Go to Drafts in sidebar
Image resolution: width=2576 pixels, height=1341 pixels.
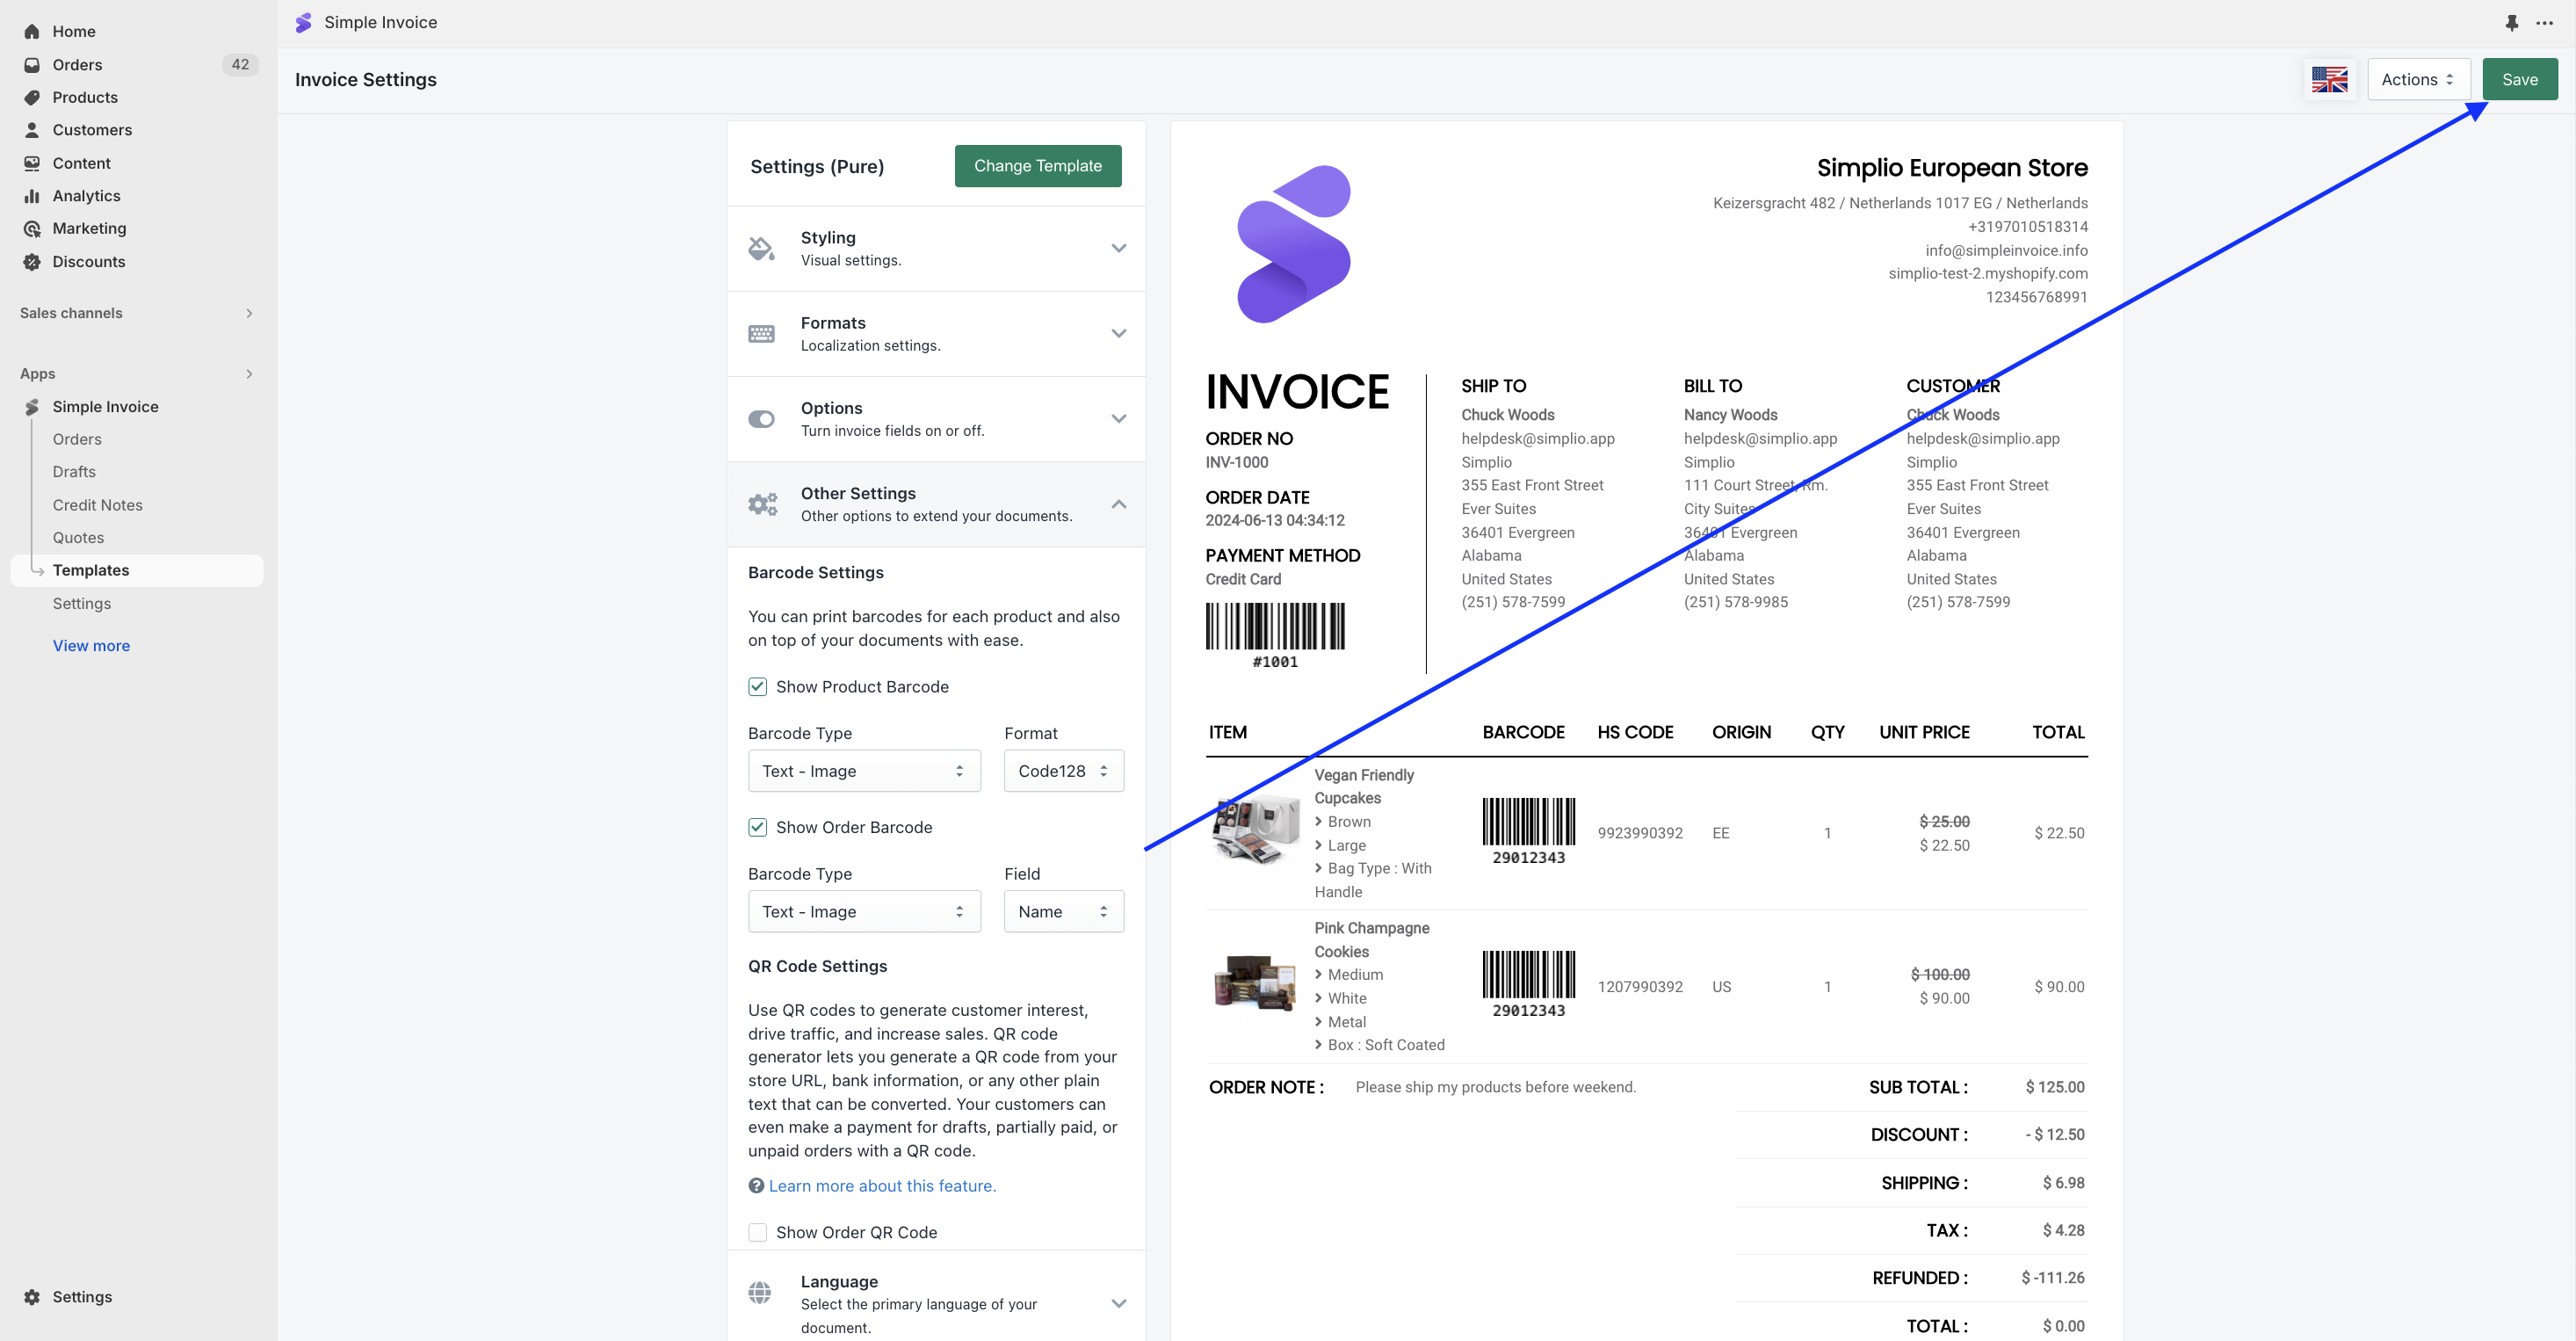tap(74, 472)
